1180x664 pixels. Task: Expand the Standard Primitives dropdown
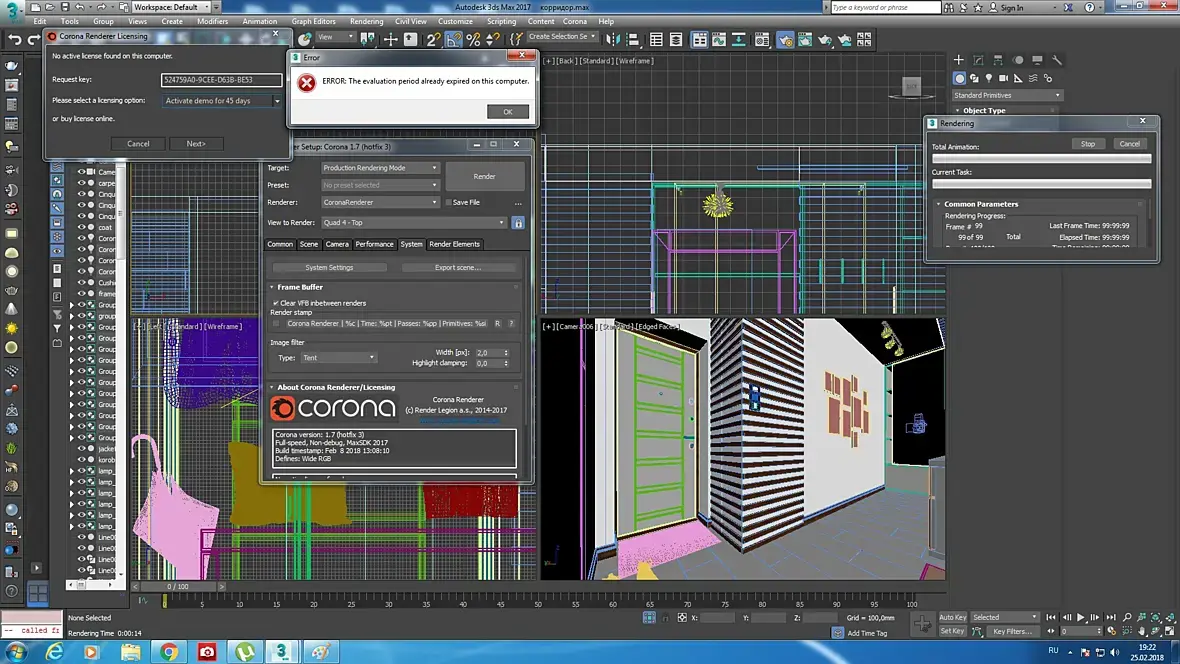pyautogui.click(x=1008, y=95)
